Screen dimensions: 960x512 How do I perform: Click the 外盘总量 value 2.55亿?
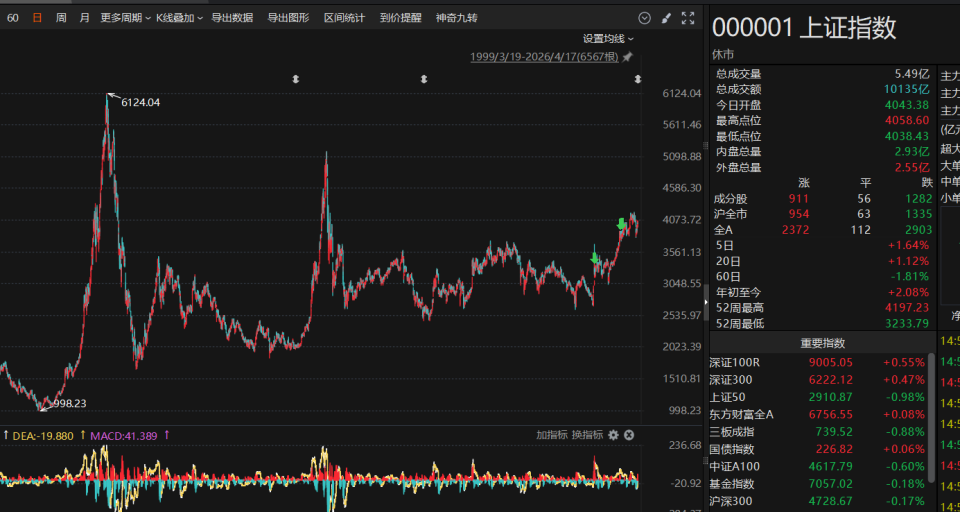click(911, 167)
